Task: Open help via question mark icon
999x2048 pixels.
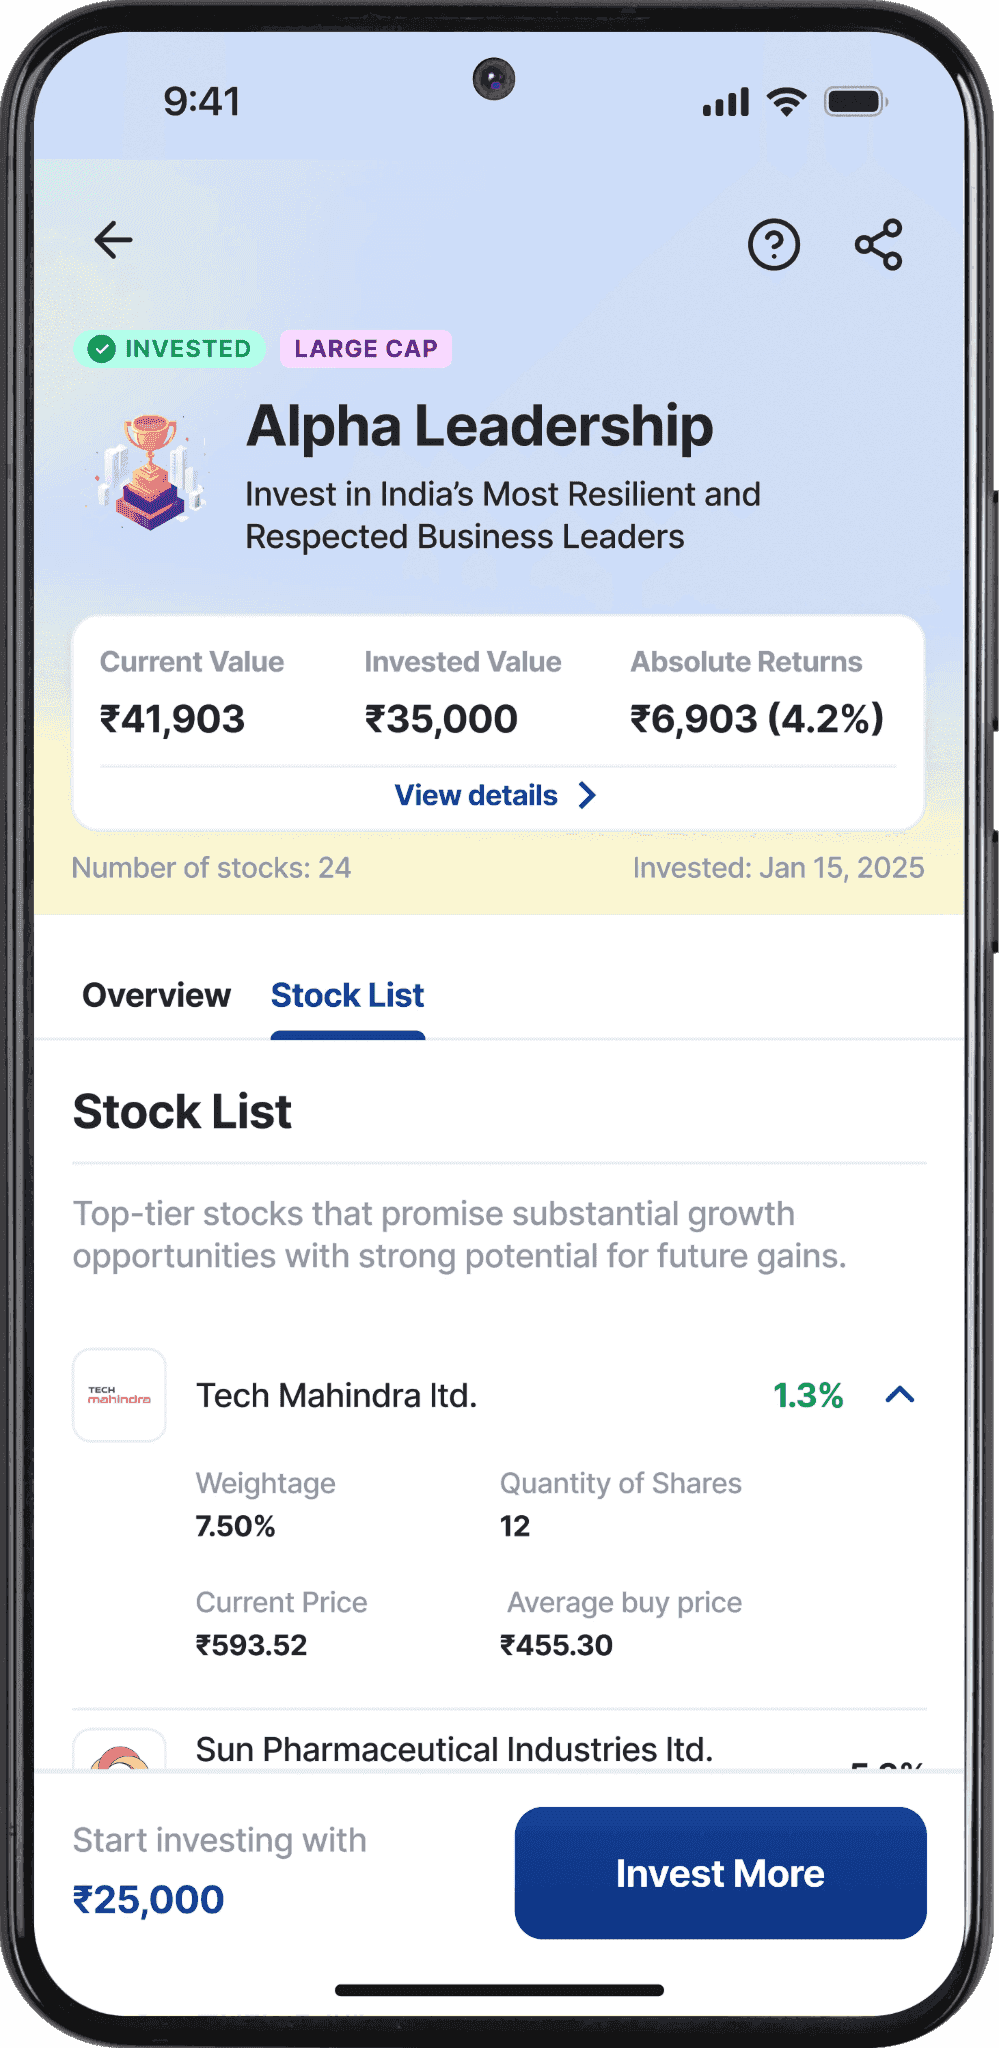Action: pos(774,245)
